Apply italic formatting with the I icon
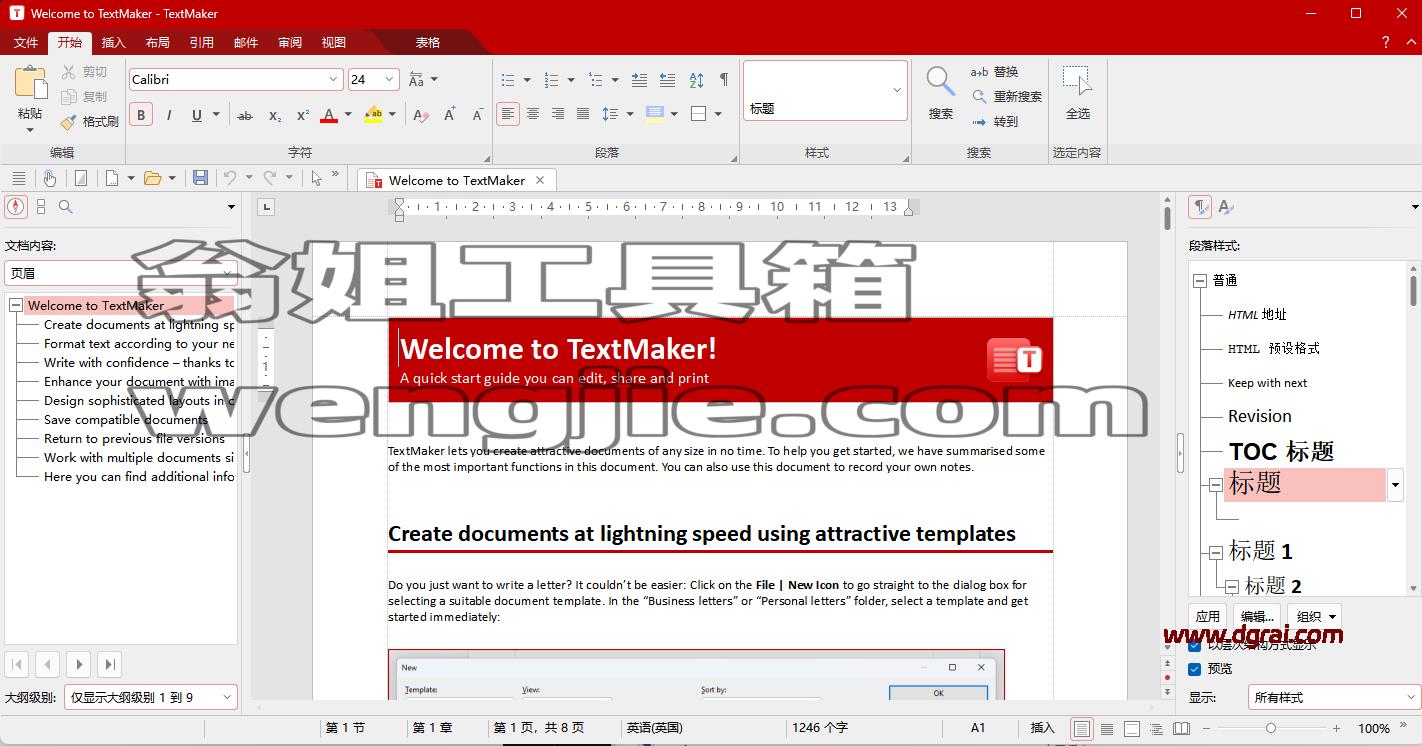 (169, 115)
